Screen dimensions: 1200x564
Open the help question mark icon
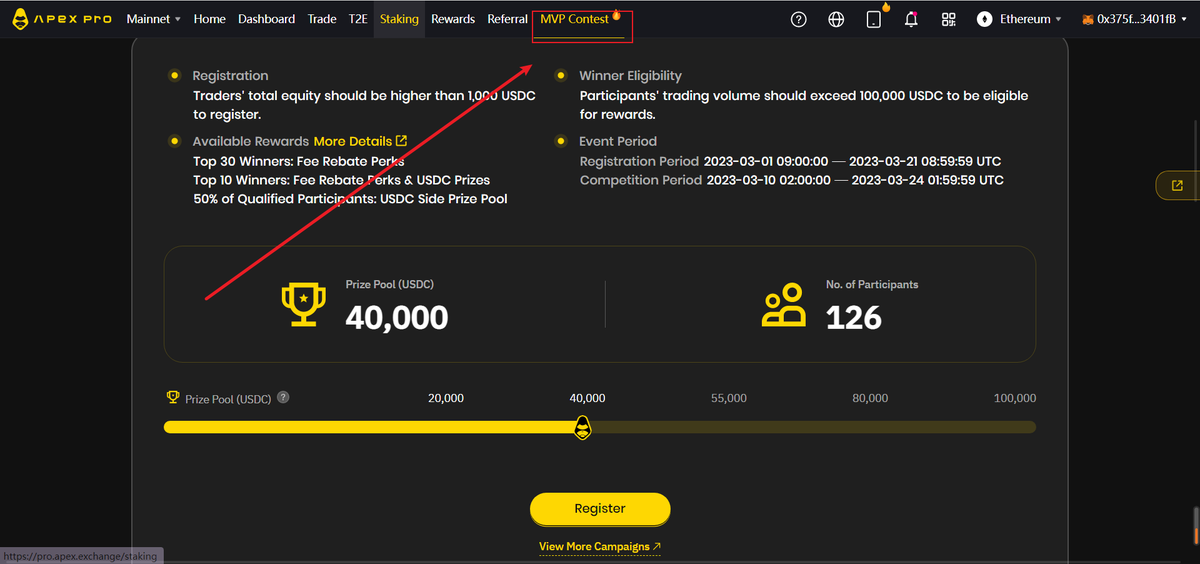point(798,19)
